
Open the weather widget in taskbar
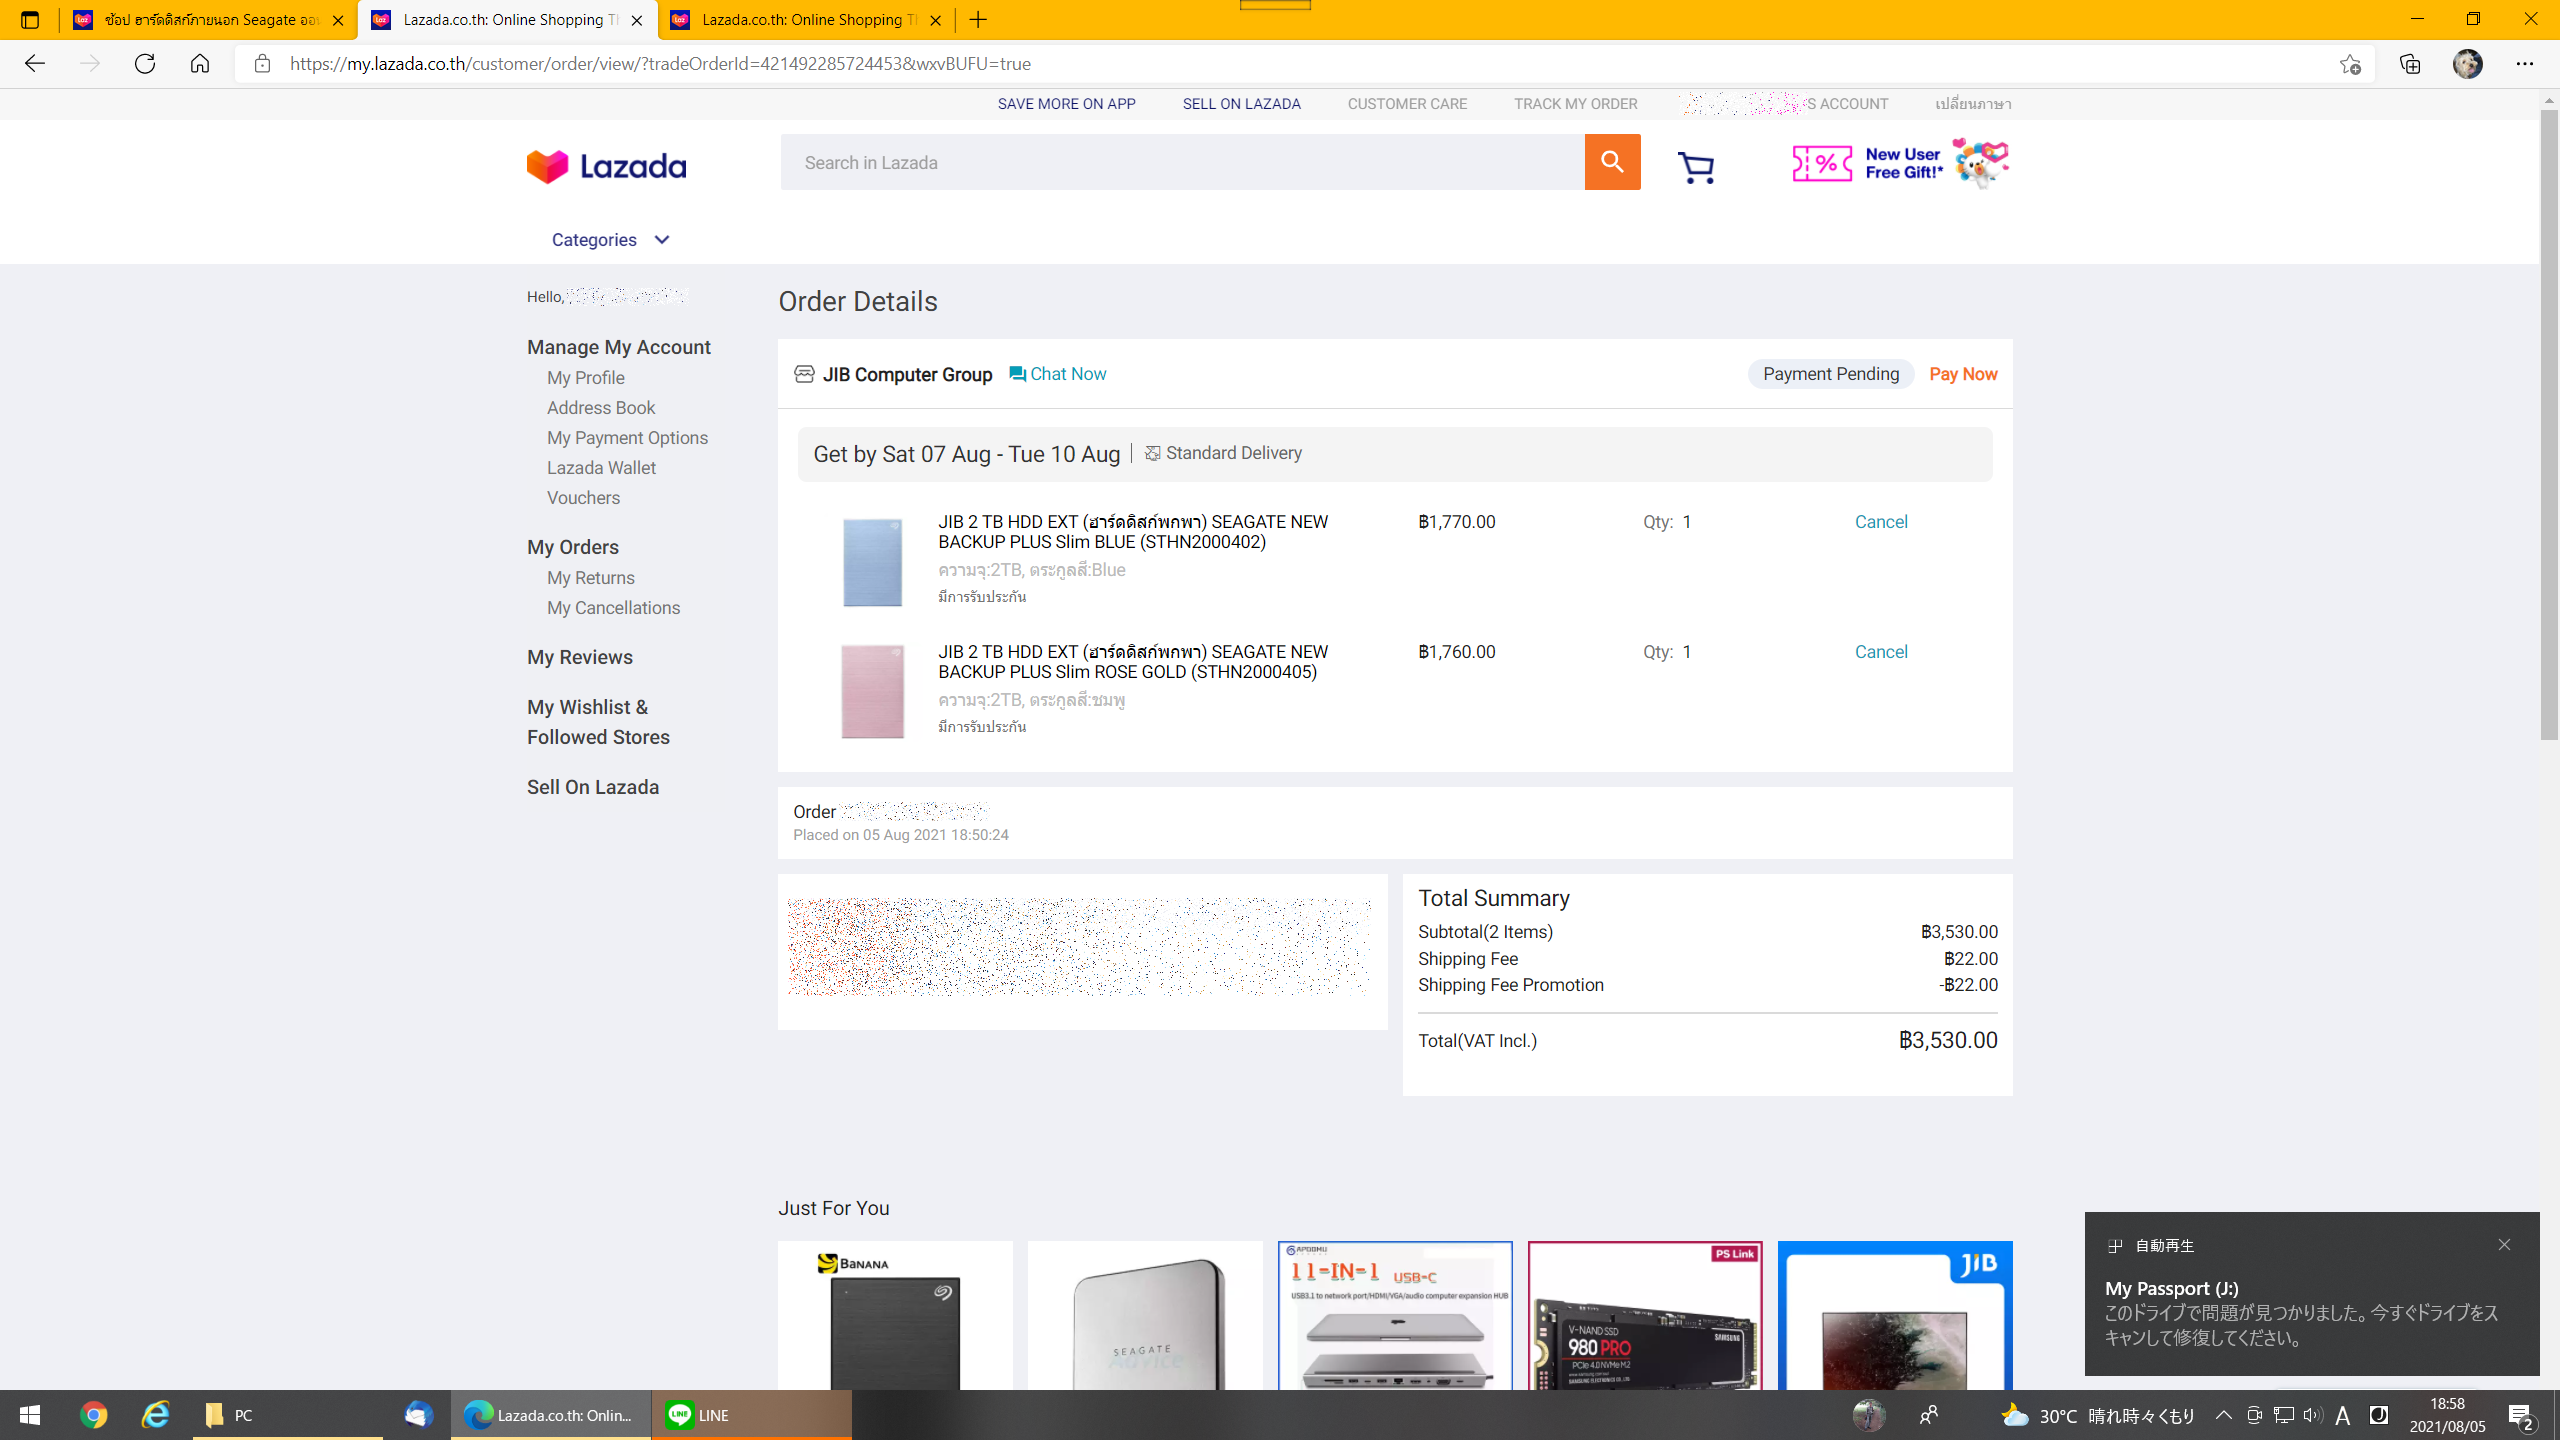pyautogui.click(x=2097, y=1415)
